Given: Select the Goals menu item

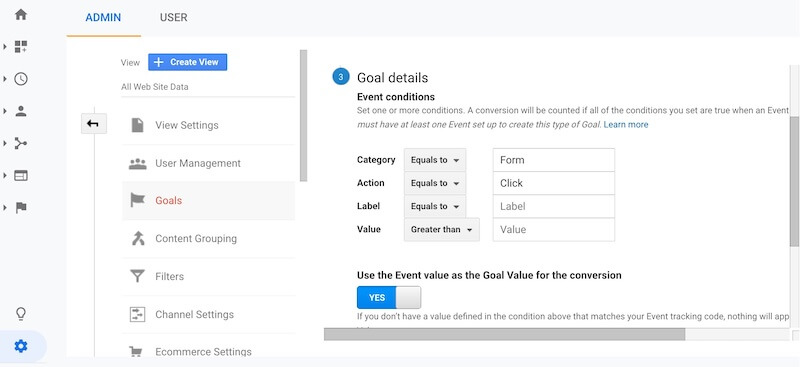Looking at the screenshot, I should coord(208,201).
